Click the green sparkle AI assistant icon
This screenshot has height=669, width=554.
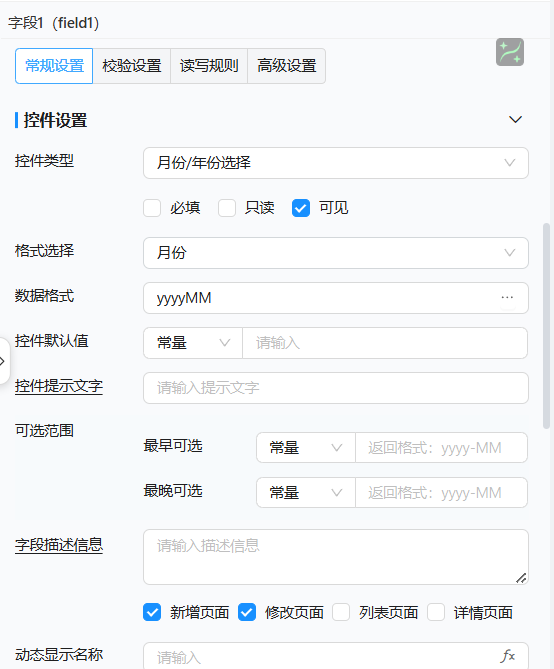click(510, 52)
